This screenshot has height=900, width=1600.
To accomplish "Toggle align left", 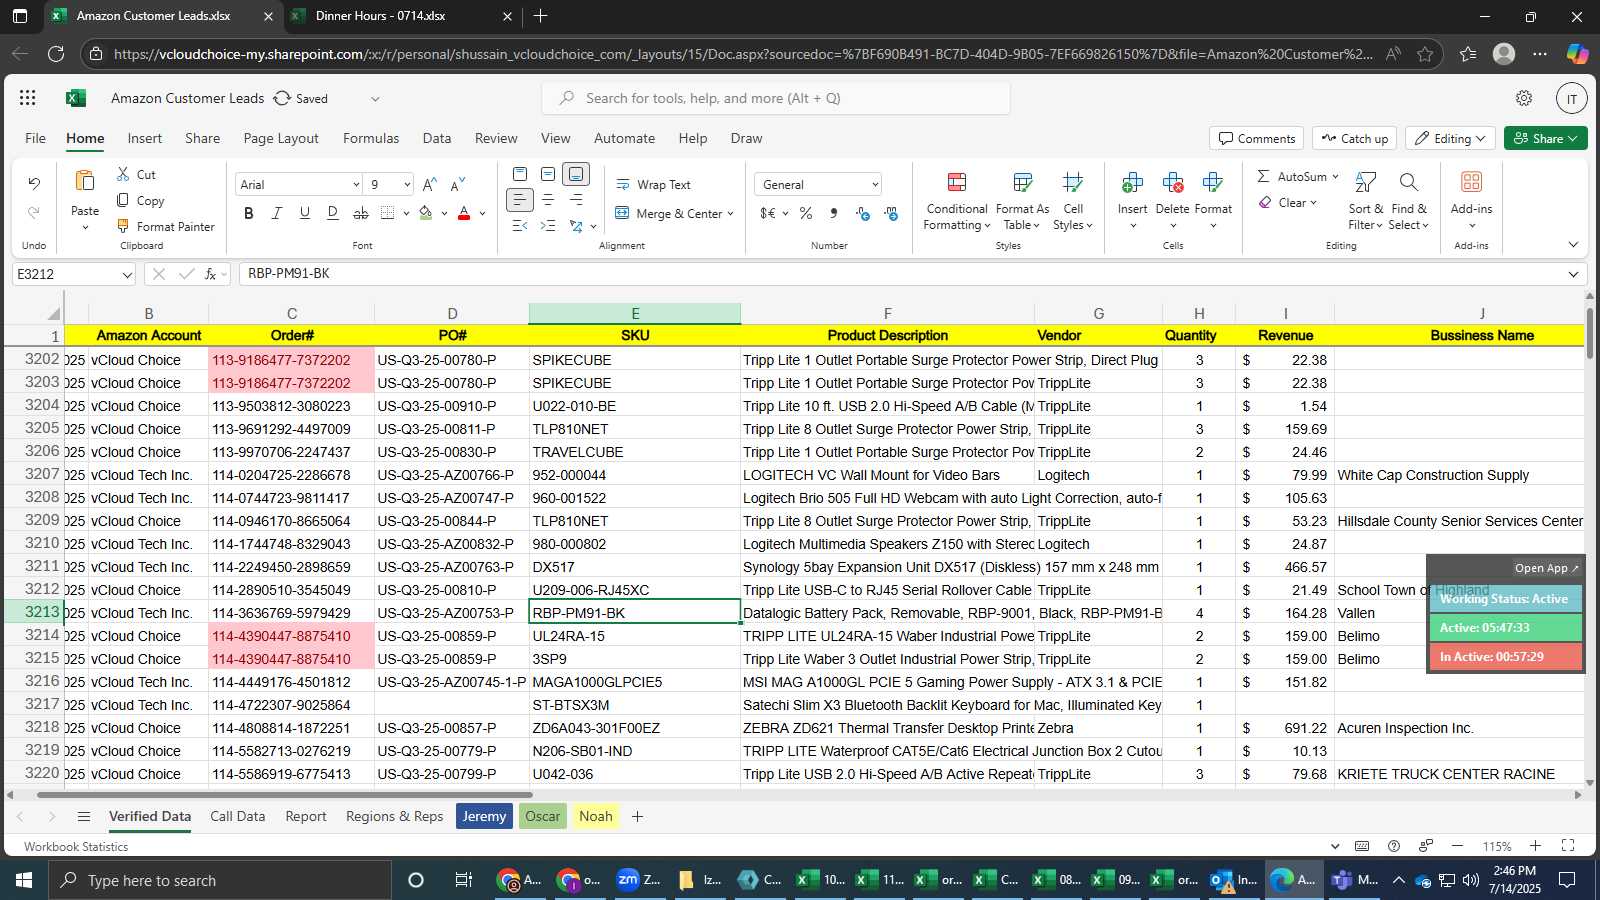I will tap(520, 200).
